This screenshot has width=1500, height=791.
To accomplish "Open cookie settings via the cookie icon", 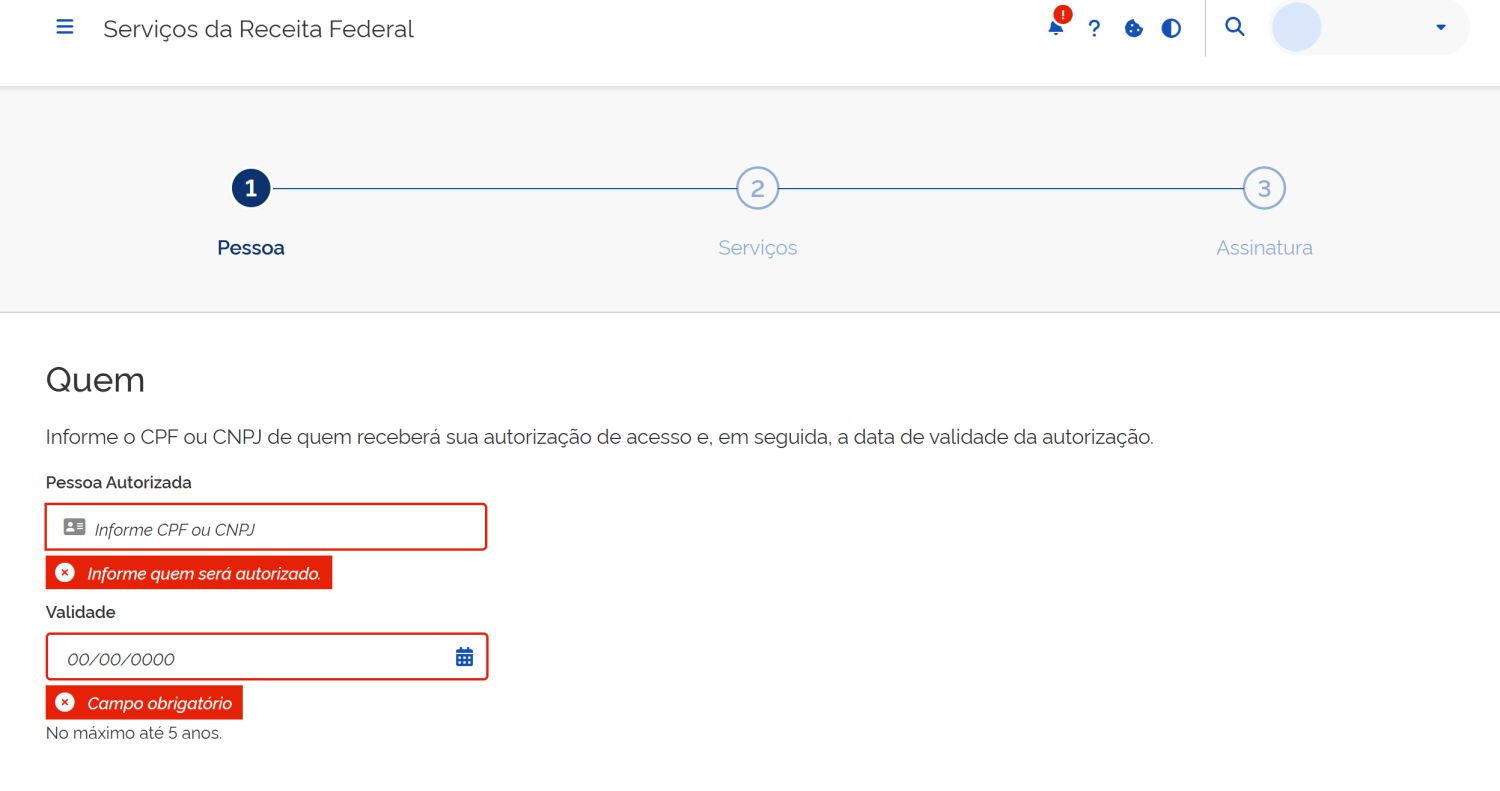I will pyautogui.click(x=1133, y=28).
